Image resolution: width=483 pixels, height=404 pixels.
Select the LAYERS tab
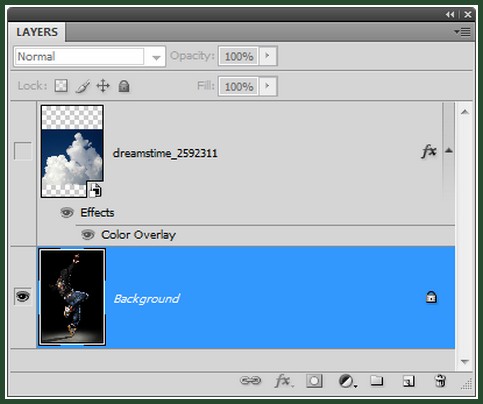click(37, 32)
